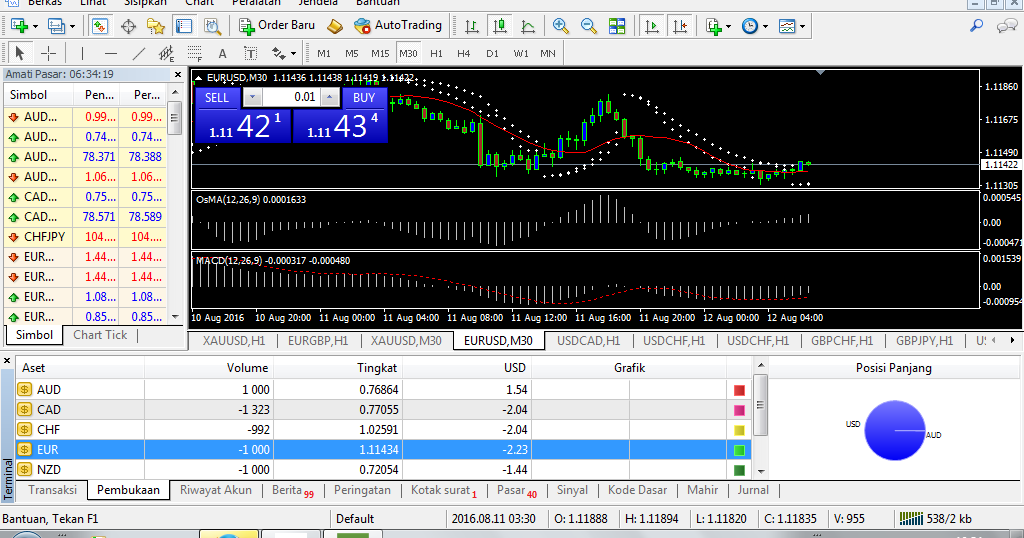This screenshot has width=1024, height=538.
Task: Click the clock periods icon
Action: pos(750,26)
